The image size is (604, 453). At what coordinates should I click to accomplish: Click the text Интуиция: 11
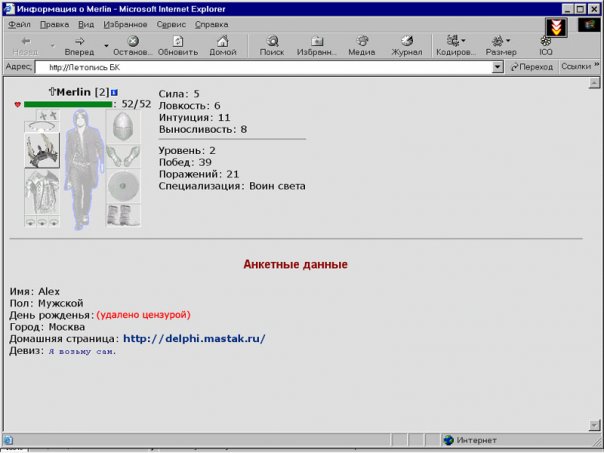[195, 117]
